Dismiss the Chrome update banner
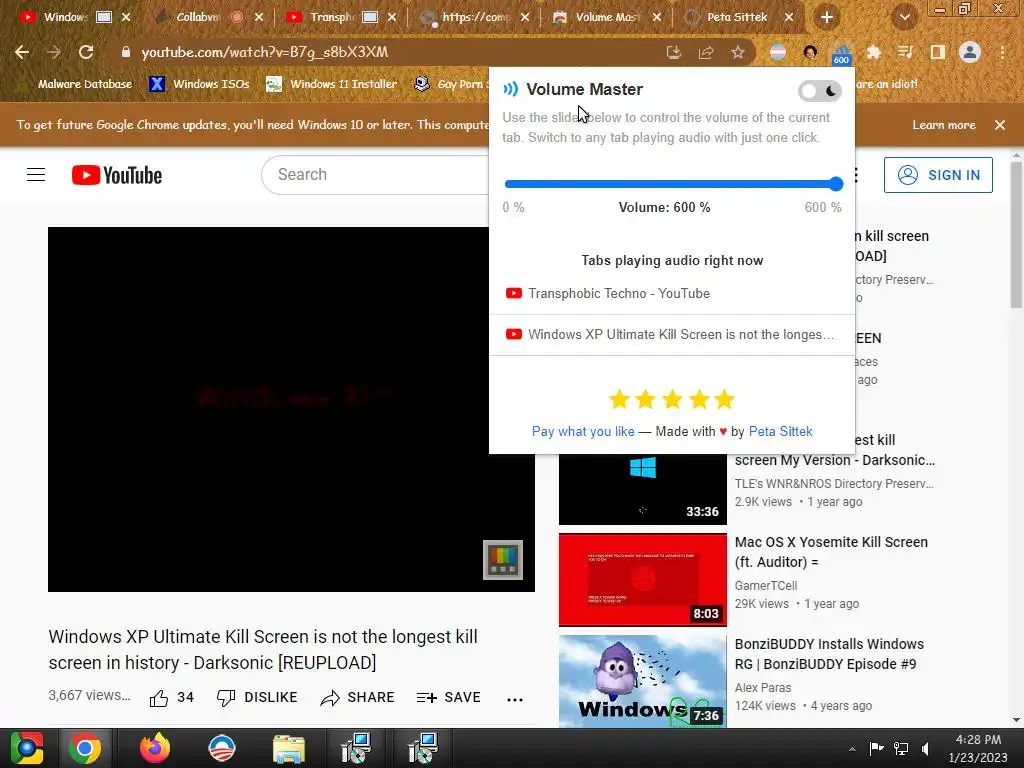 (1000, 125)
